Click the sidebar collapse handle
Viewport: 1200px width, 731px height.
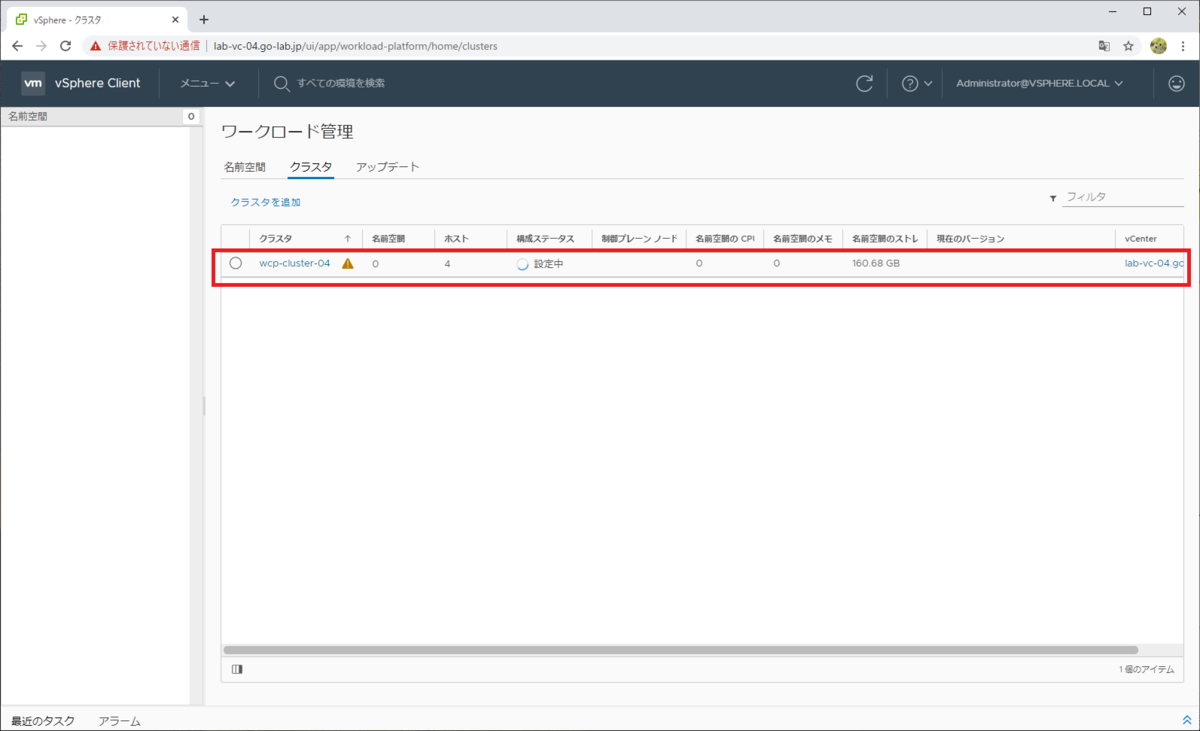(204, 406)
